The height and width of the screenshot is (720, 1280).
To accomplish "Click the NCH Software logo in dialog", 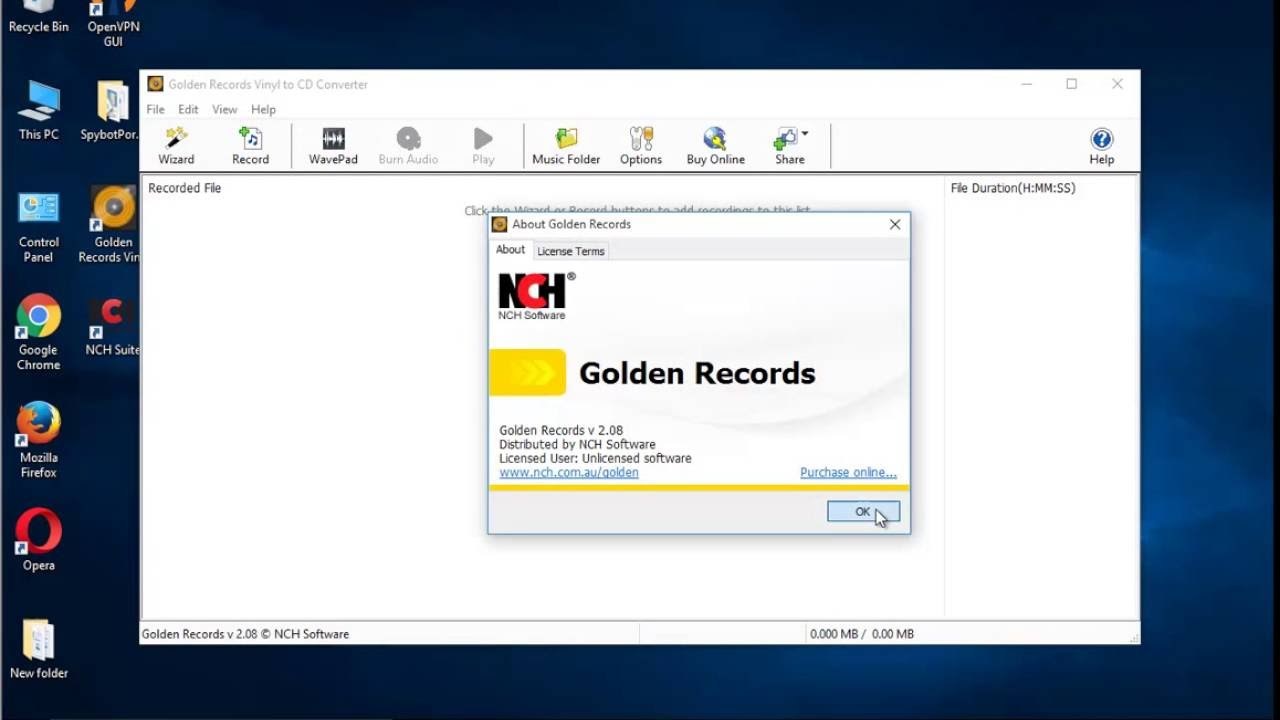I will [536, 296].
